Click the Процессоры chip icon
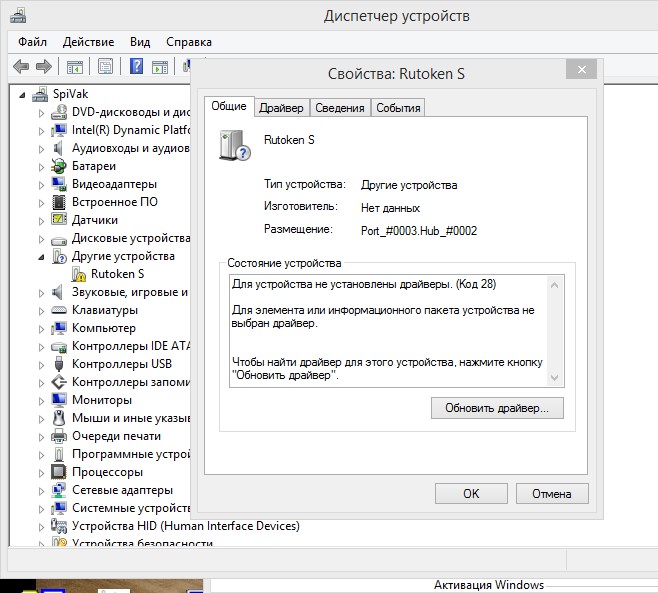Image resolution: width=658 pixels, height=593 pixels. point(59,472)
